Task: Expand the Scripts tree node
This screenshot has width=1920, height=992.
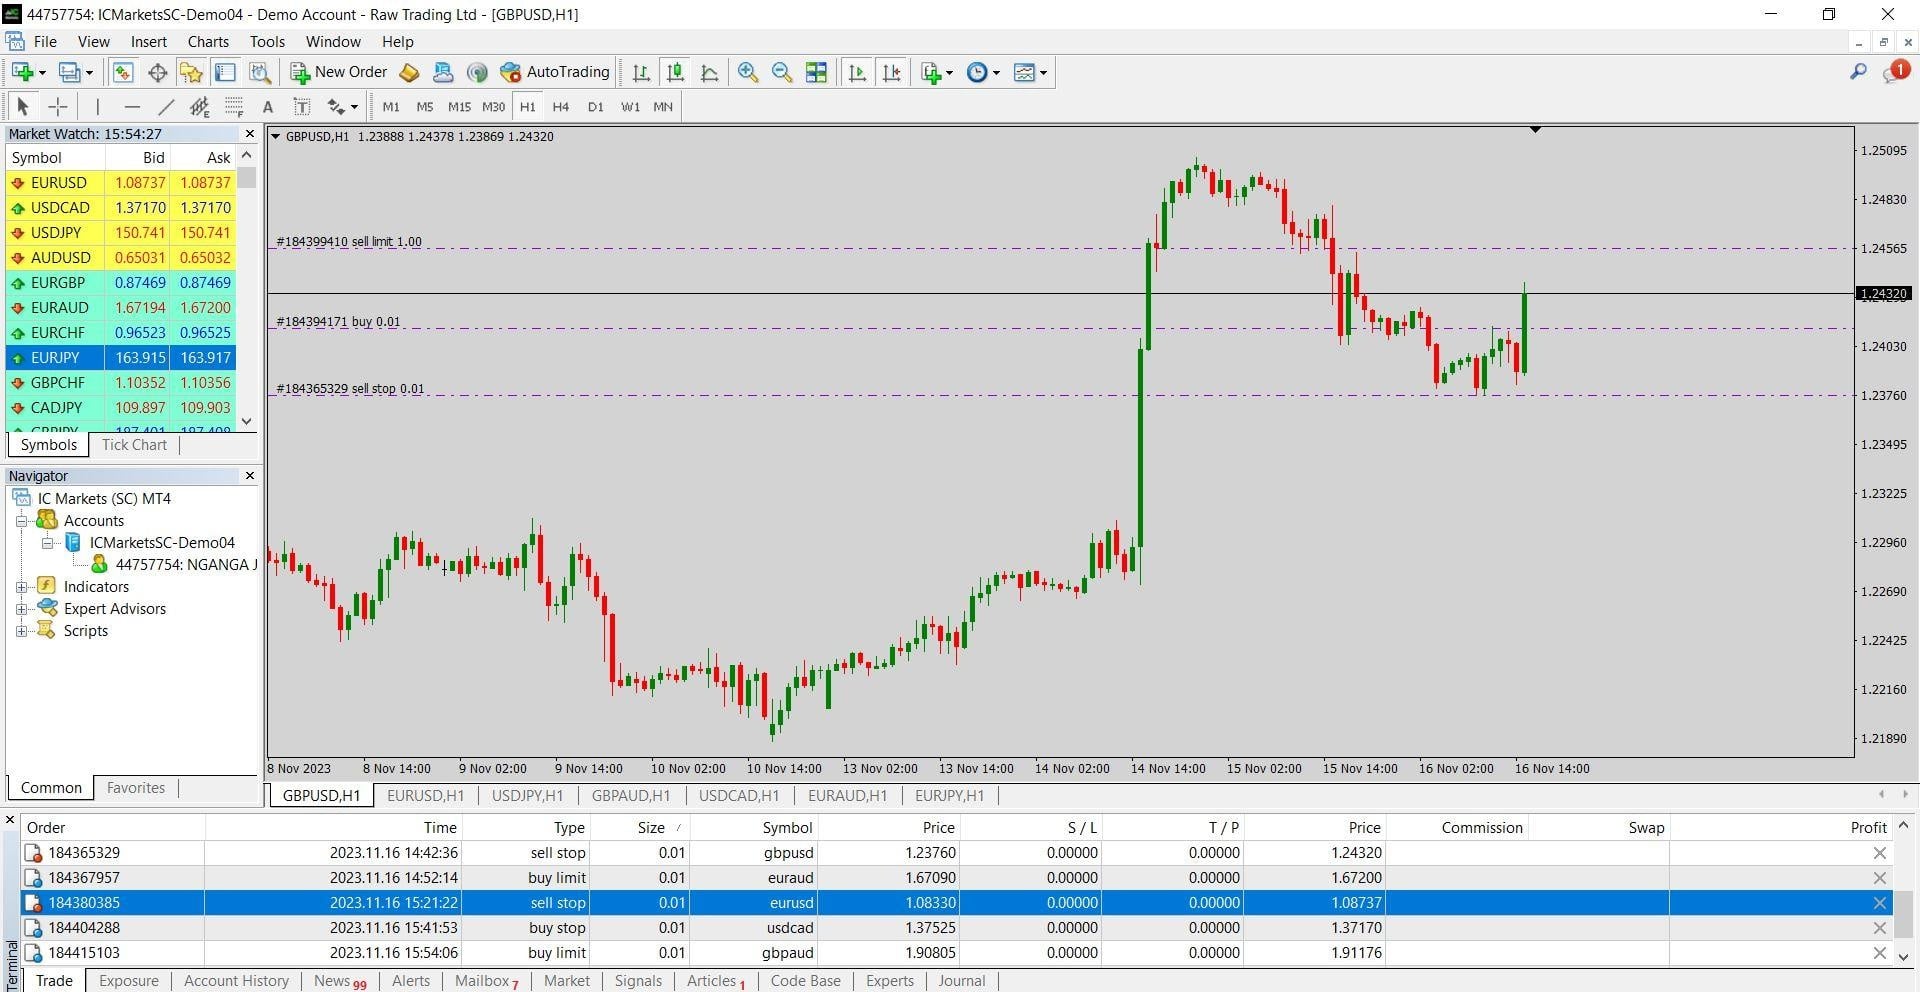Action: pos(21,631)
